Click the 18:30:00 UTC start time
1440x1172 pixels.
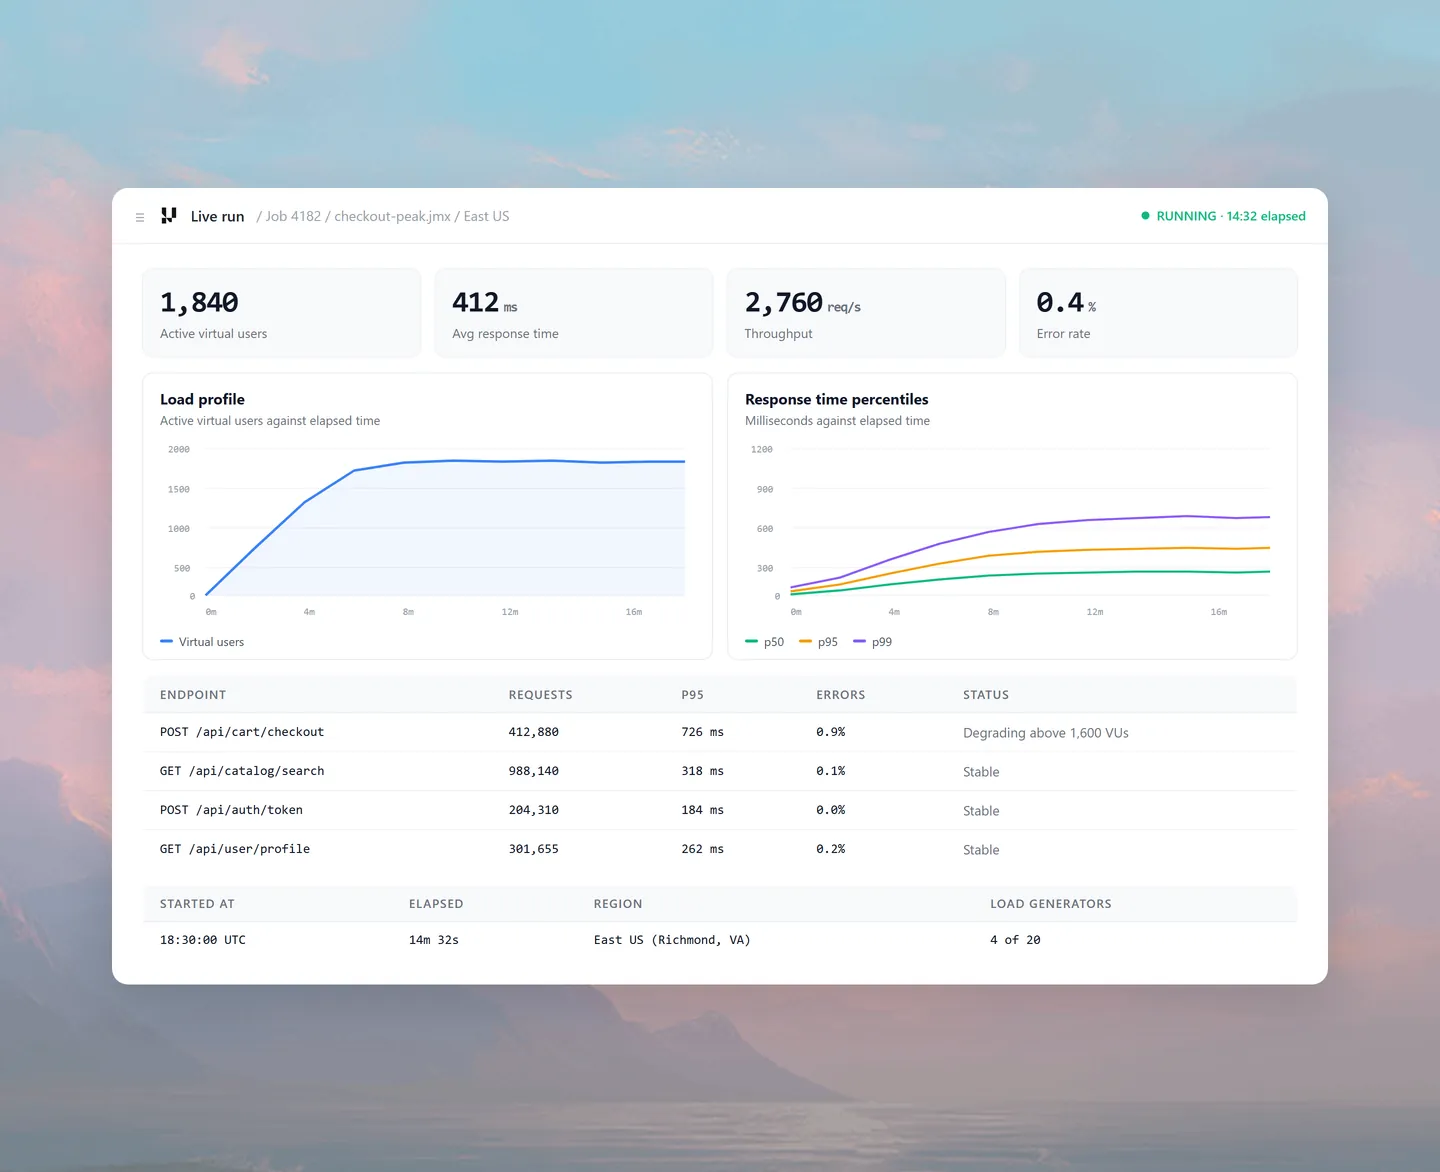[203, 940]
